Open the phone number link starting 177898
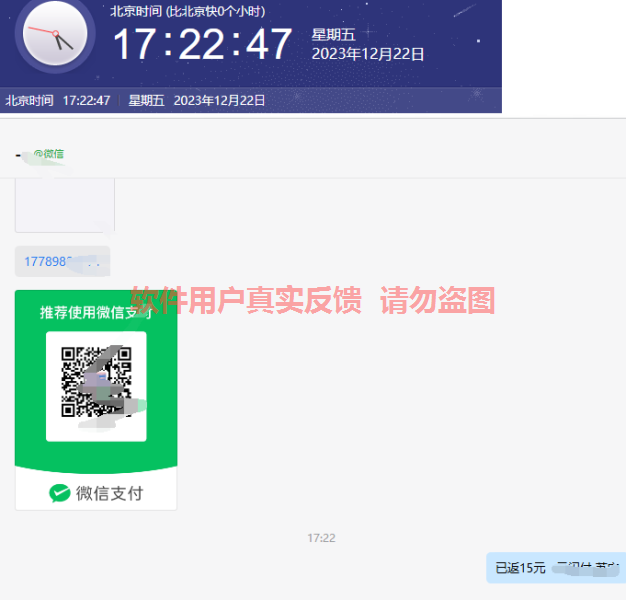 tap(62, 261)
